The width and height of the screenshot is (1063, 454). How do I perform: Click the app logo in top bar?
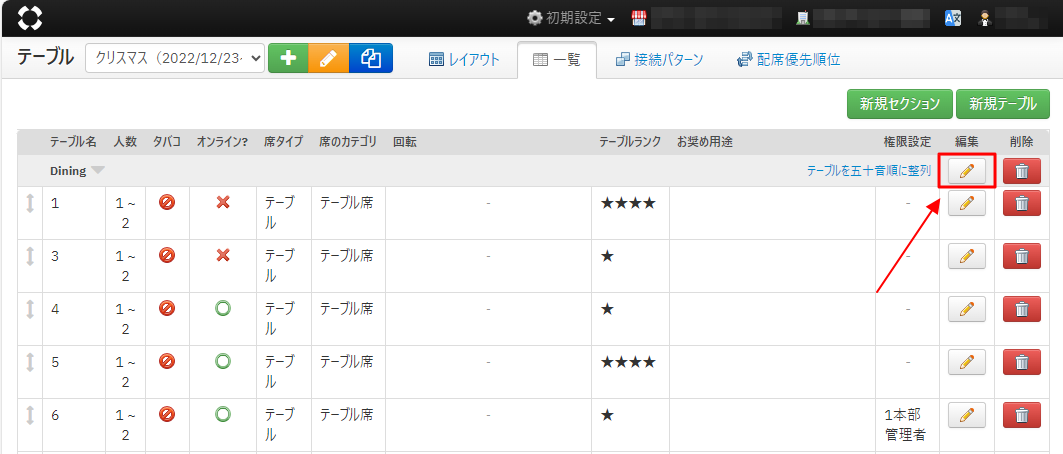click(x=31, y=18)
